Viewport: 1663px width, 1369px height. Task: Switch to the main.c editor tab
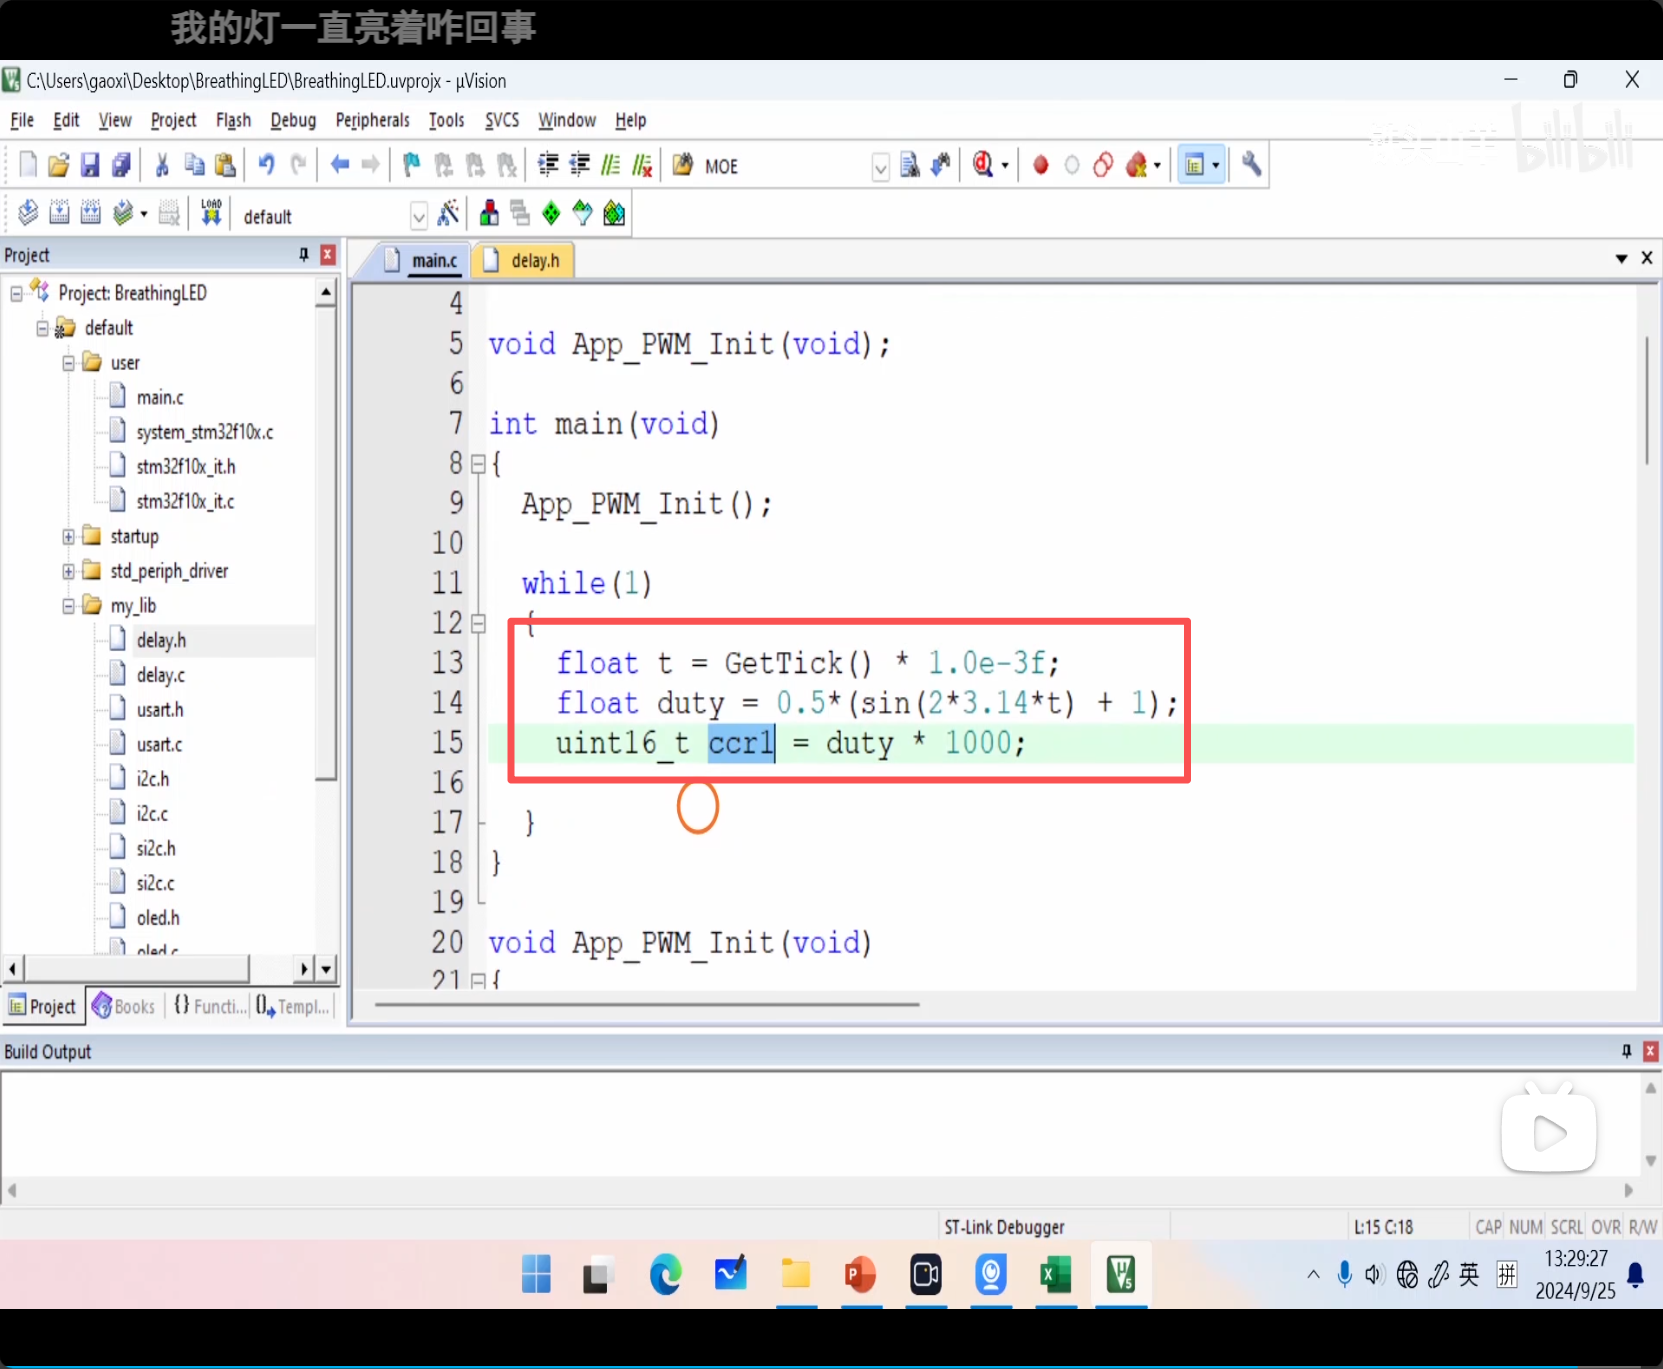(x=422, y=260)
